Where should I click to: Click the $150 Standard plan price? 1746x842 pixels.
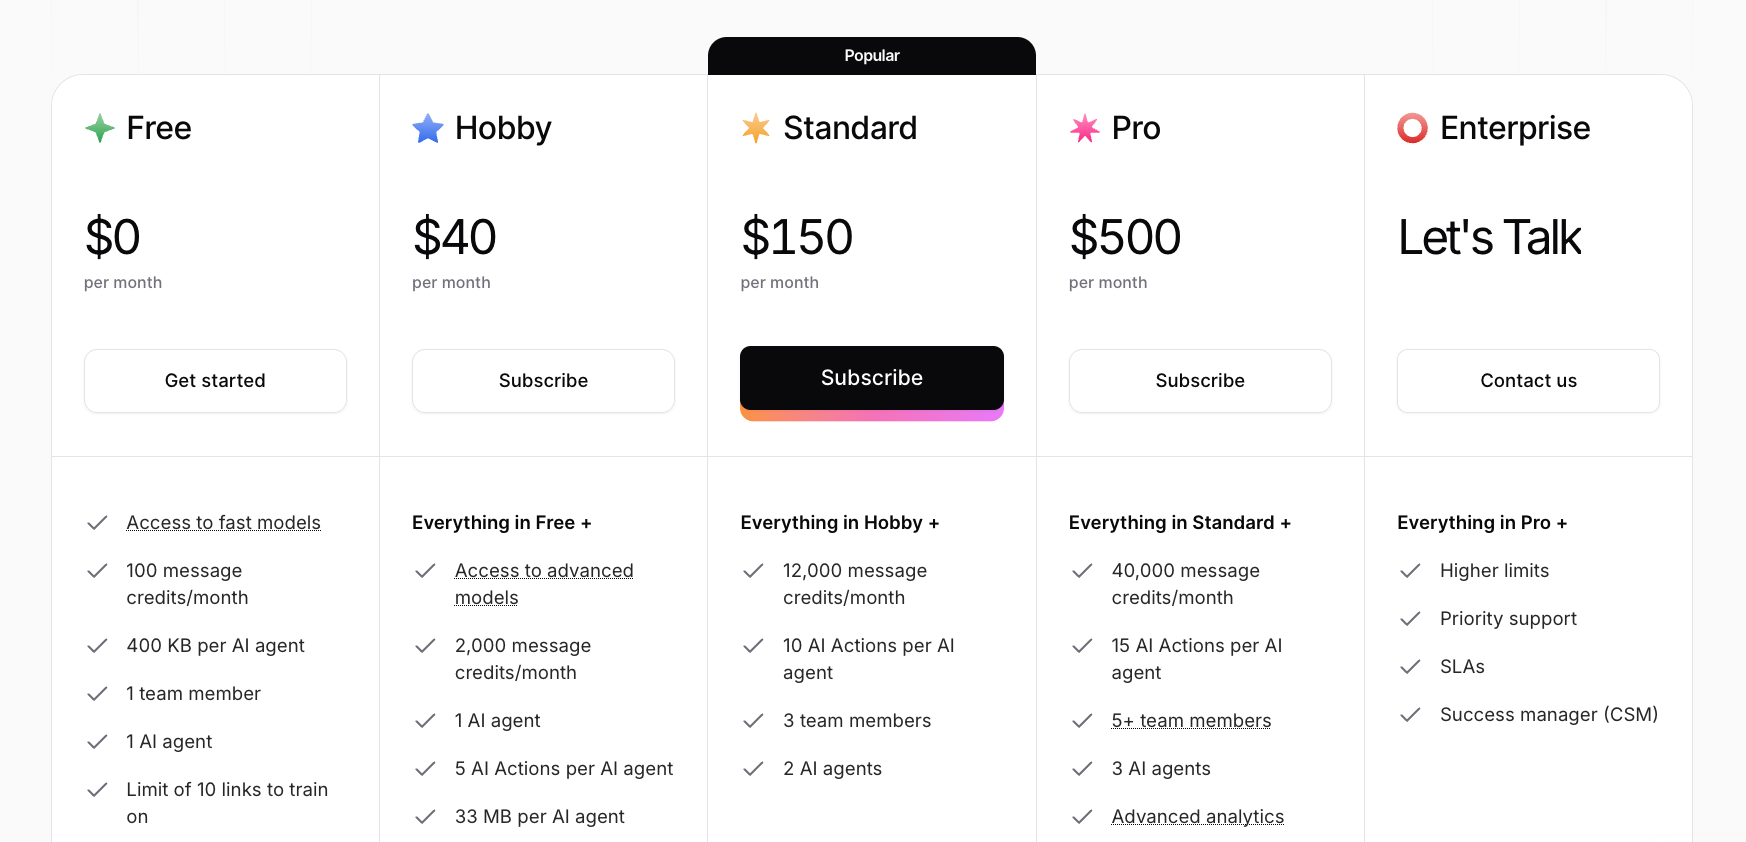[797, 237]
